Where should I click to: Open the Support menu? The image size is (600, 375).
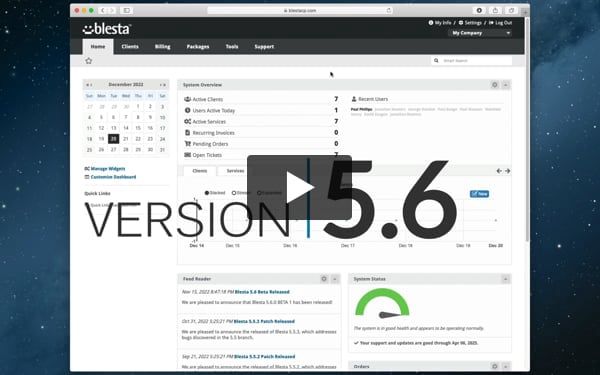pos(264,47)
